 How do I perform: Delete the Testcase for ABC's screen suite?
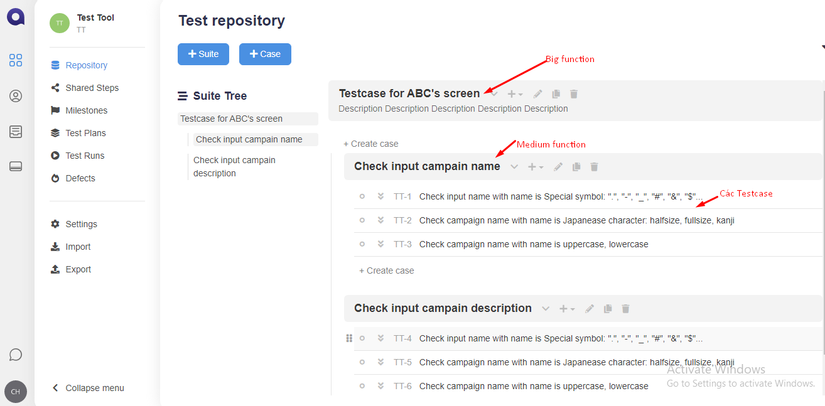coord(573,94)
